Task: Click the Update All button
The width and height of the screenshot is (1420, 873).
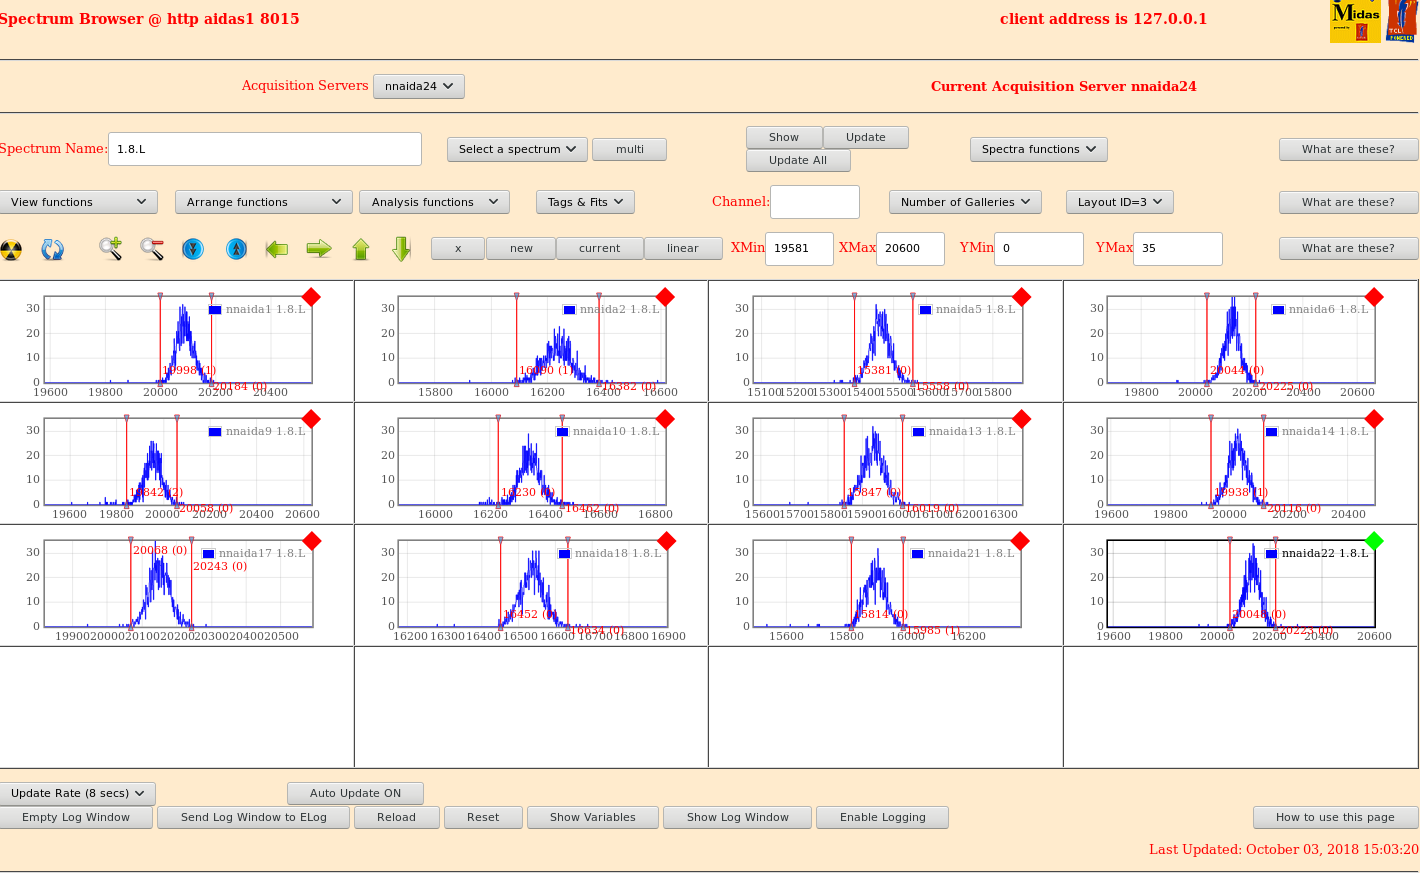Action: (x=798, y=160)
